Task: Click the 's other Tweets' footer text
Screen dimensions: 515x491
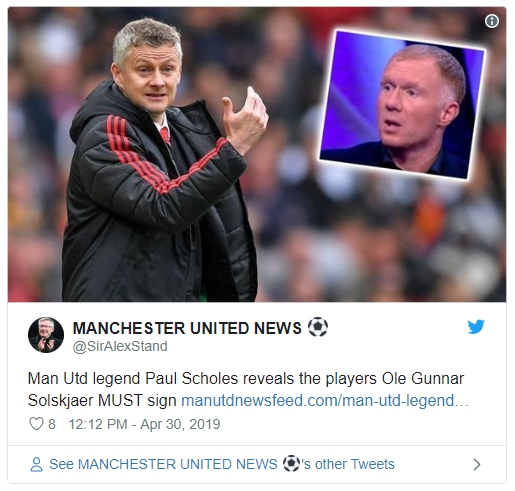Action: [x=348, y=464]
